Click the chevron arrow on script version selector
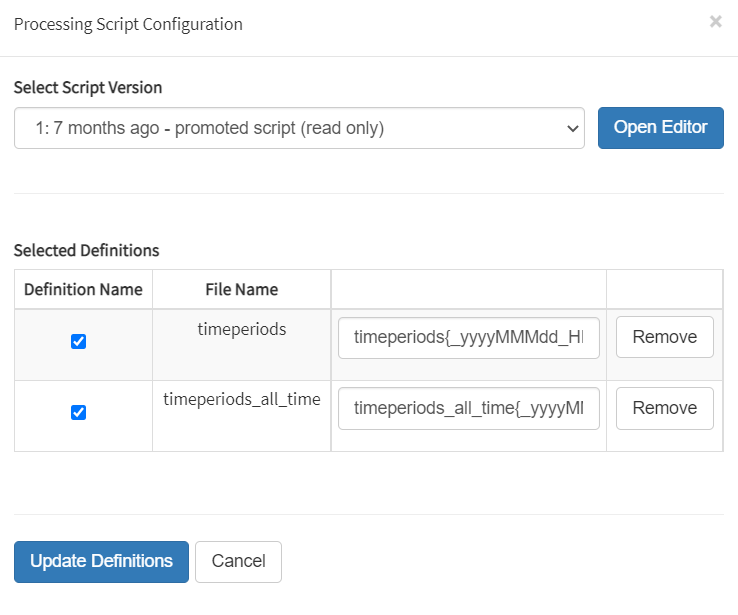This screenshot has width=738, height=615. point(572,128)
